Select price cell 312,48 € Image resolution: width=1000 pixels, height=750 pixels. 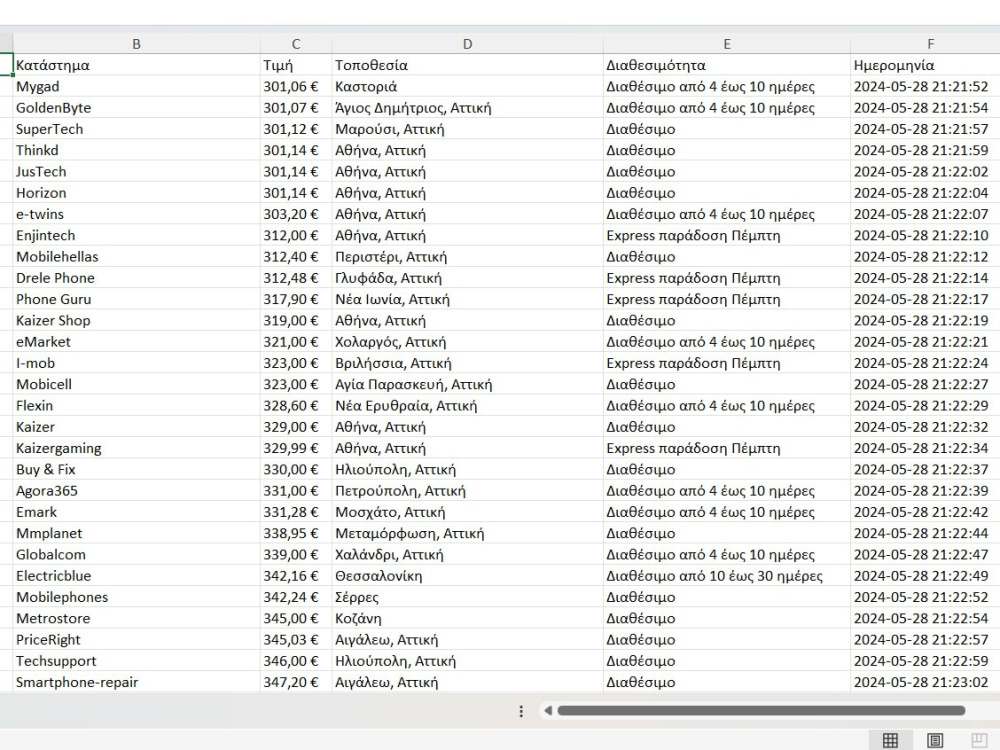[296, 278]
